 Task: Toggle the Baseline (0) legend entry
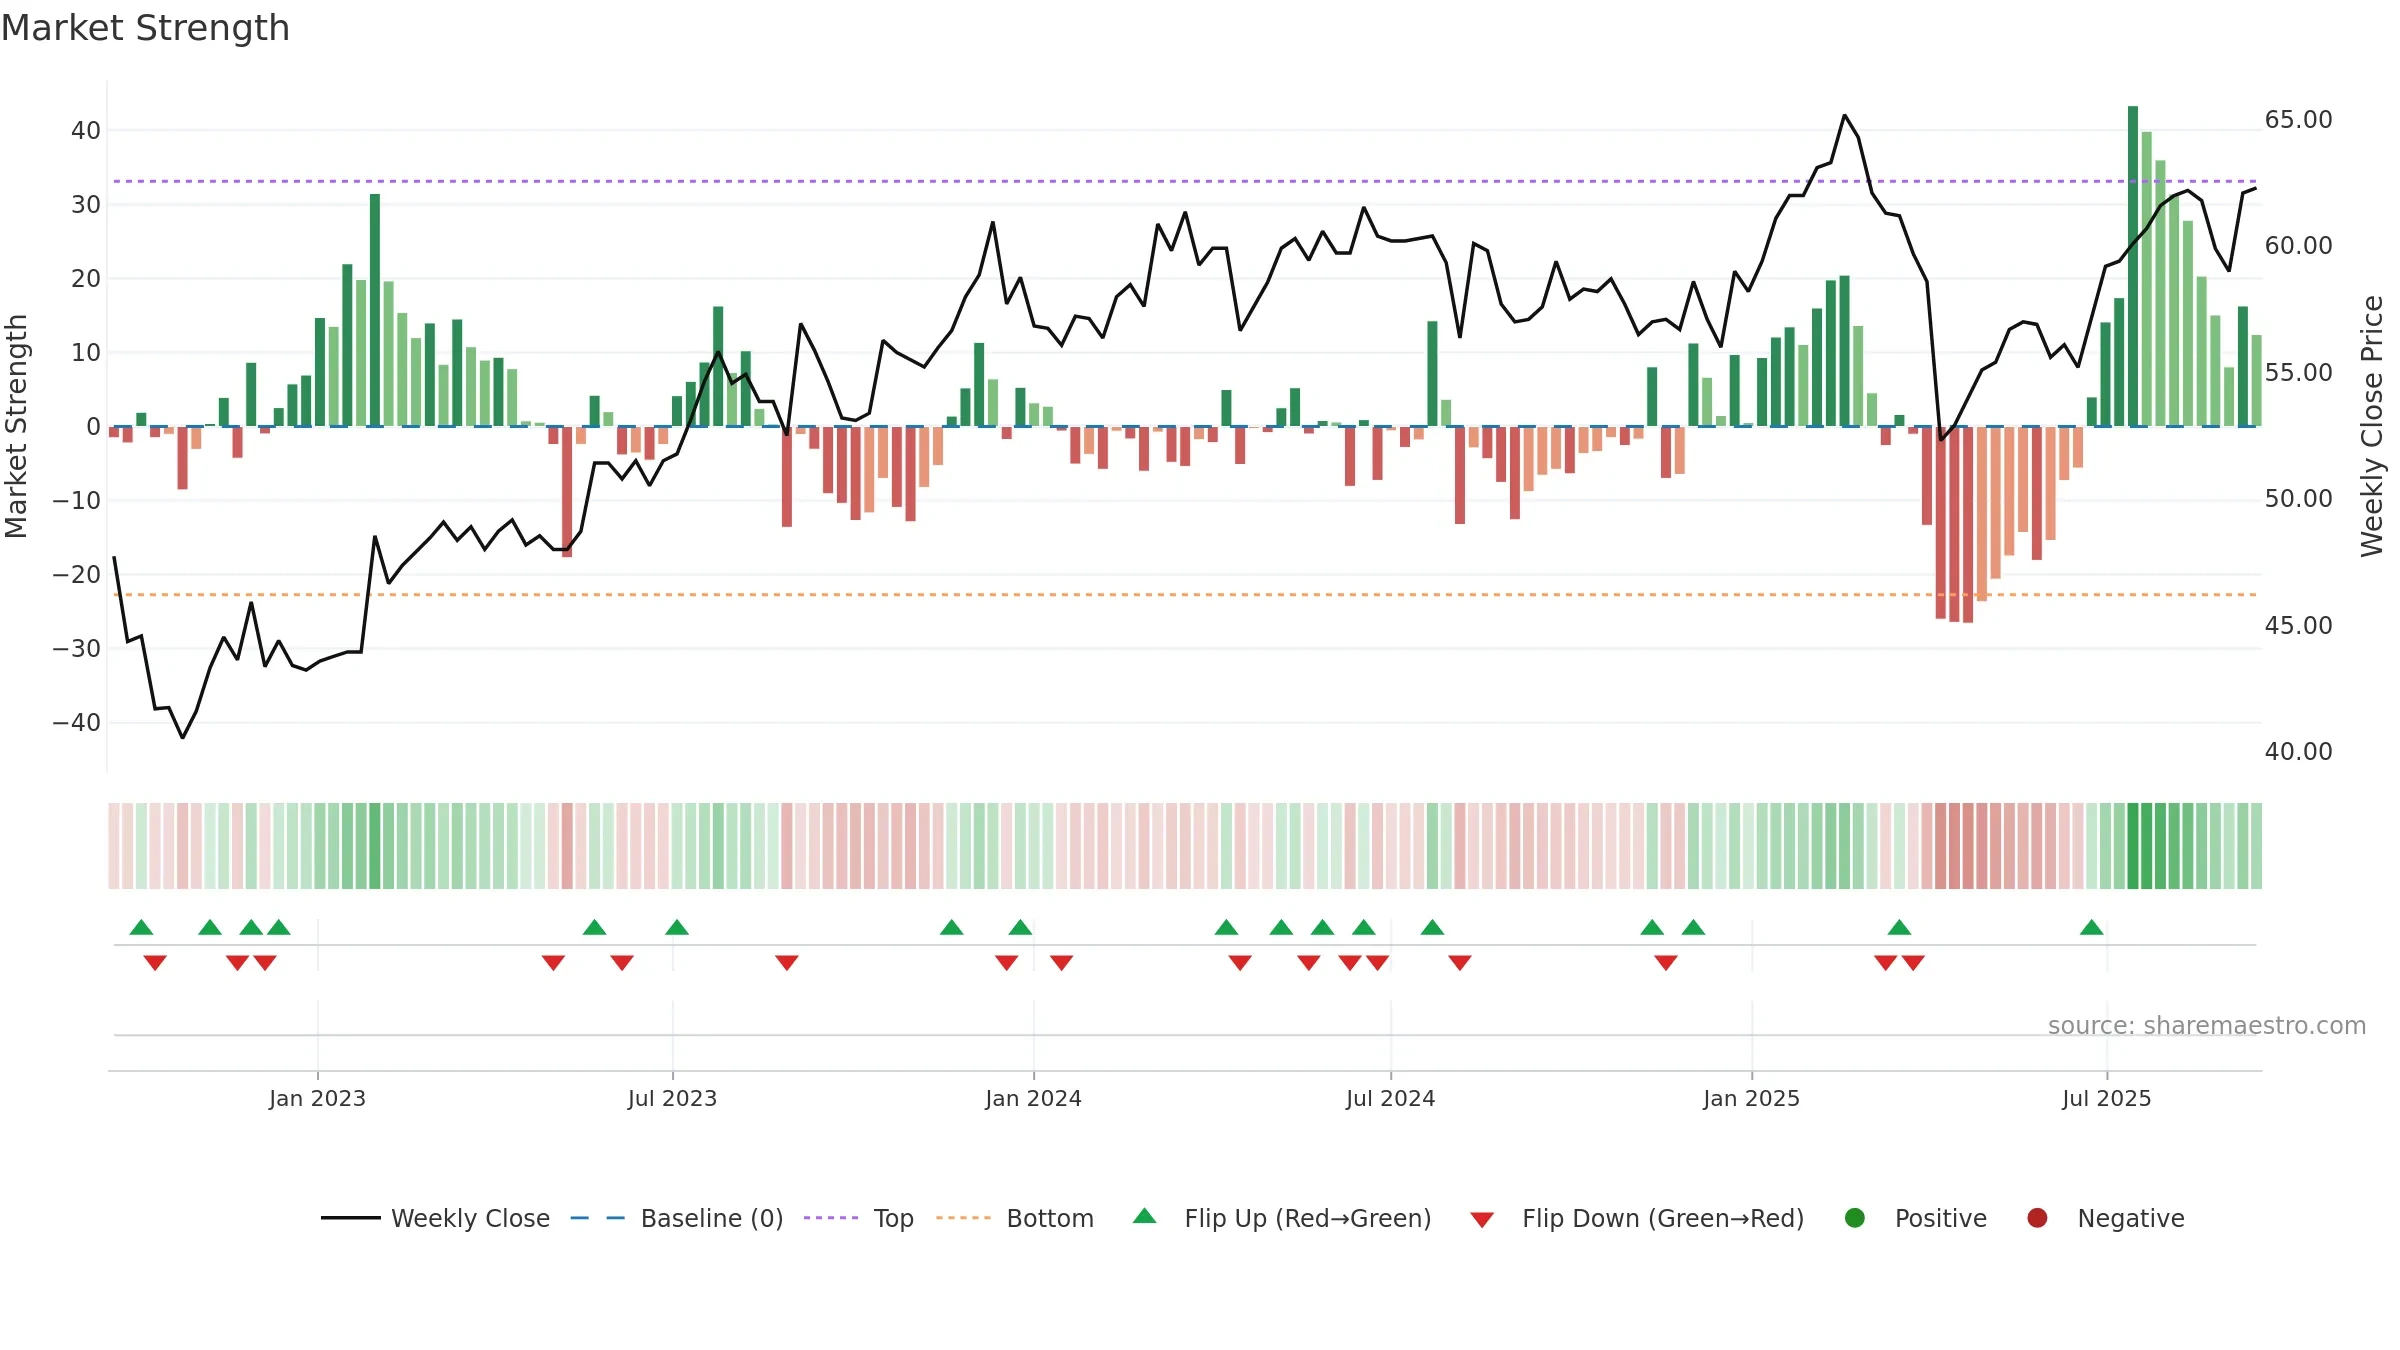pos(677,1218)
